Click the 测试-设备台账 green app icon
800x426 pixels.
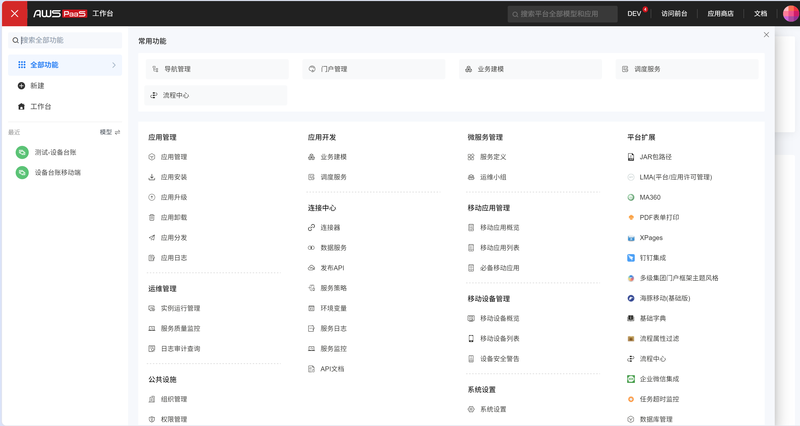coord(22,152)
